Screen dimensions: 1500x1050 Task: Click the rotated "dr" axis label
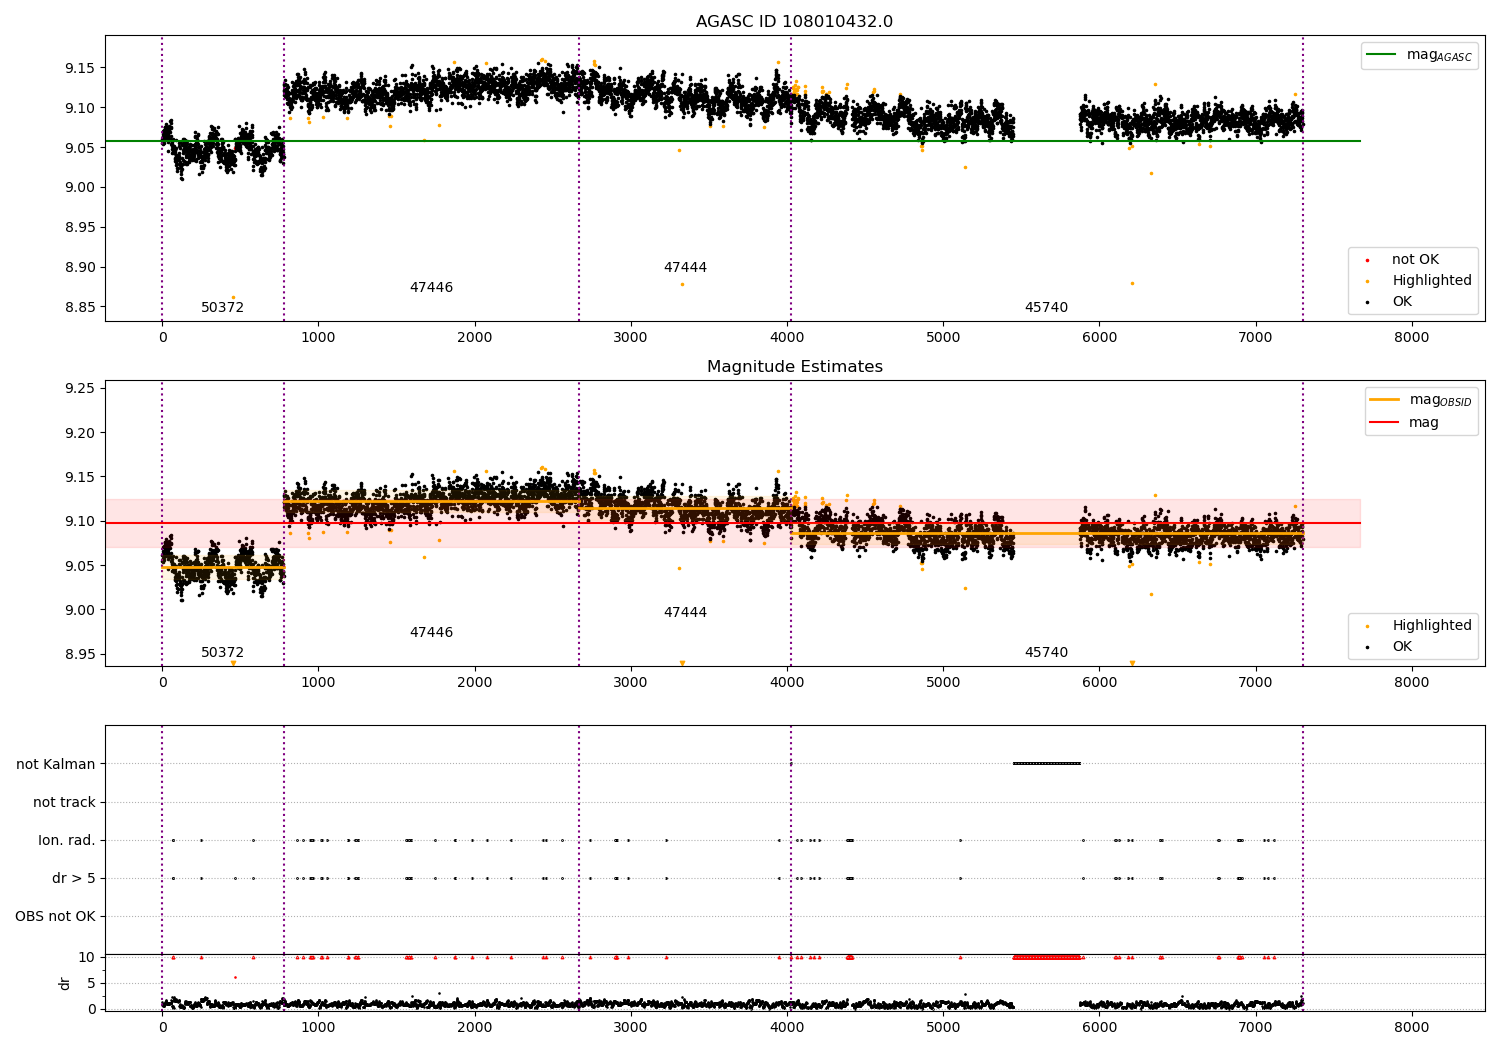click(65, 983)
